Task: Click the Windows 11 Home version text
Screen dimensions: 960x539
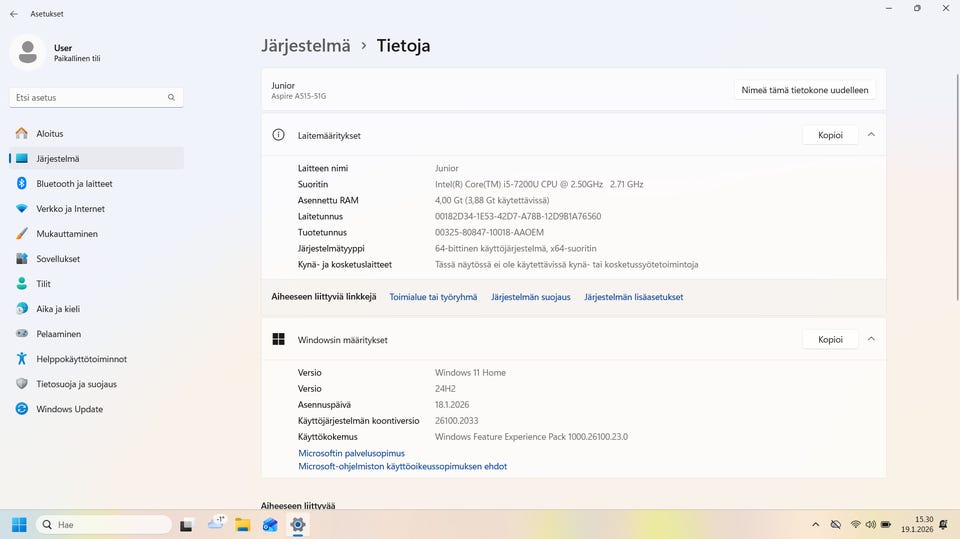Action: 470,372
